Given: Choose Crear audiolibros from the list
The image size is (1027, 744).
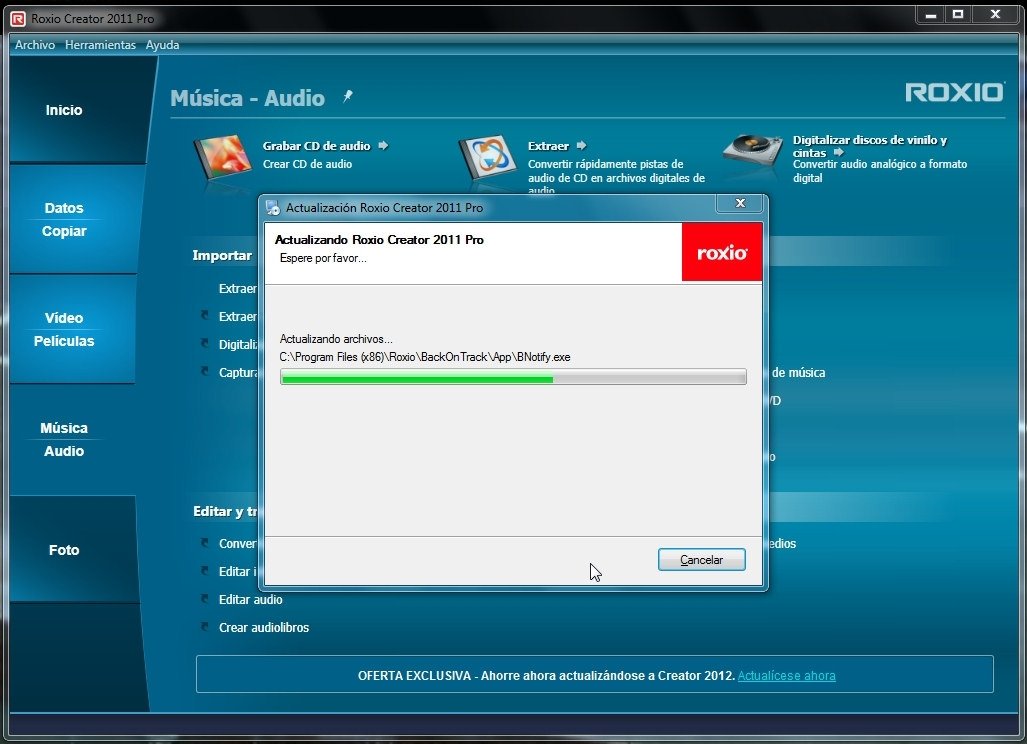Looking at the screenshot, I should tap(264, 627).
